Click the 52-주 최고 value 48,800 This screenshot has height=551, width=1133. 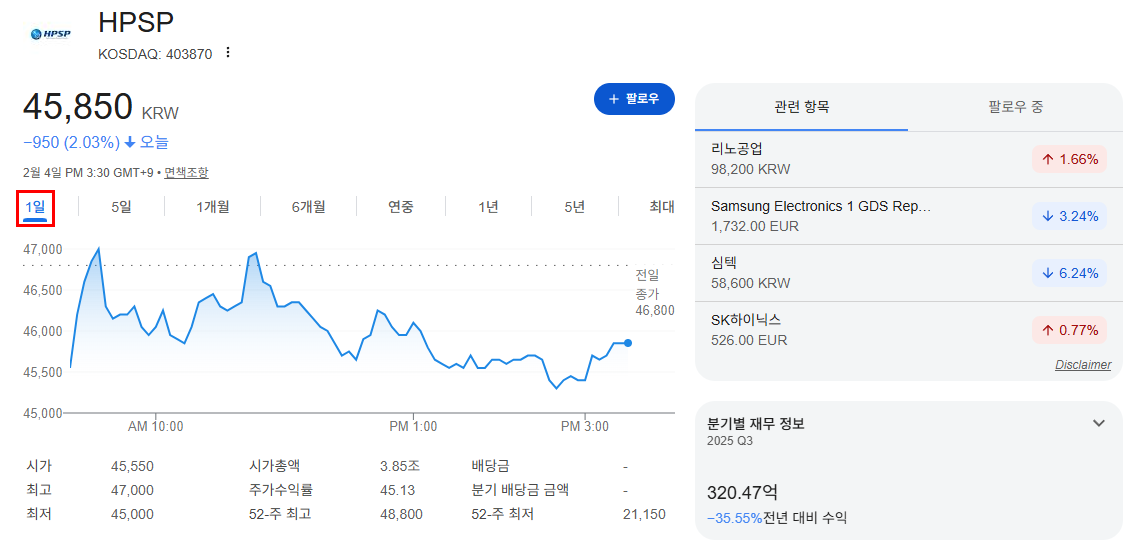(x=401, y=514)
